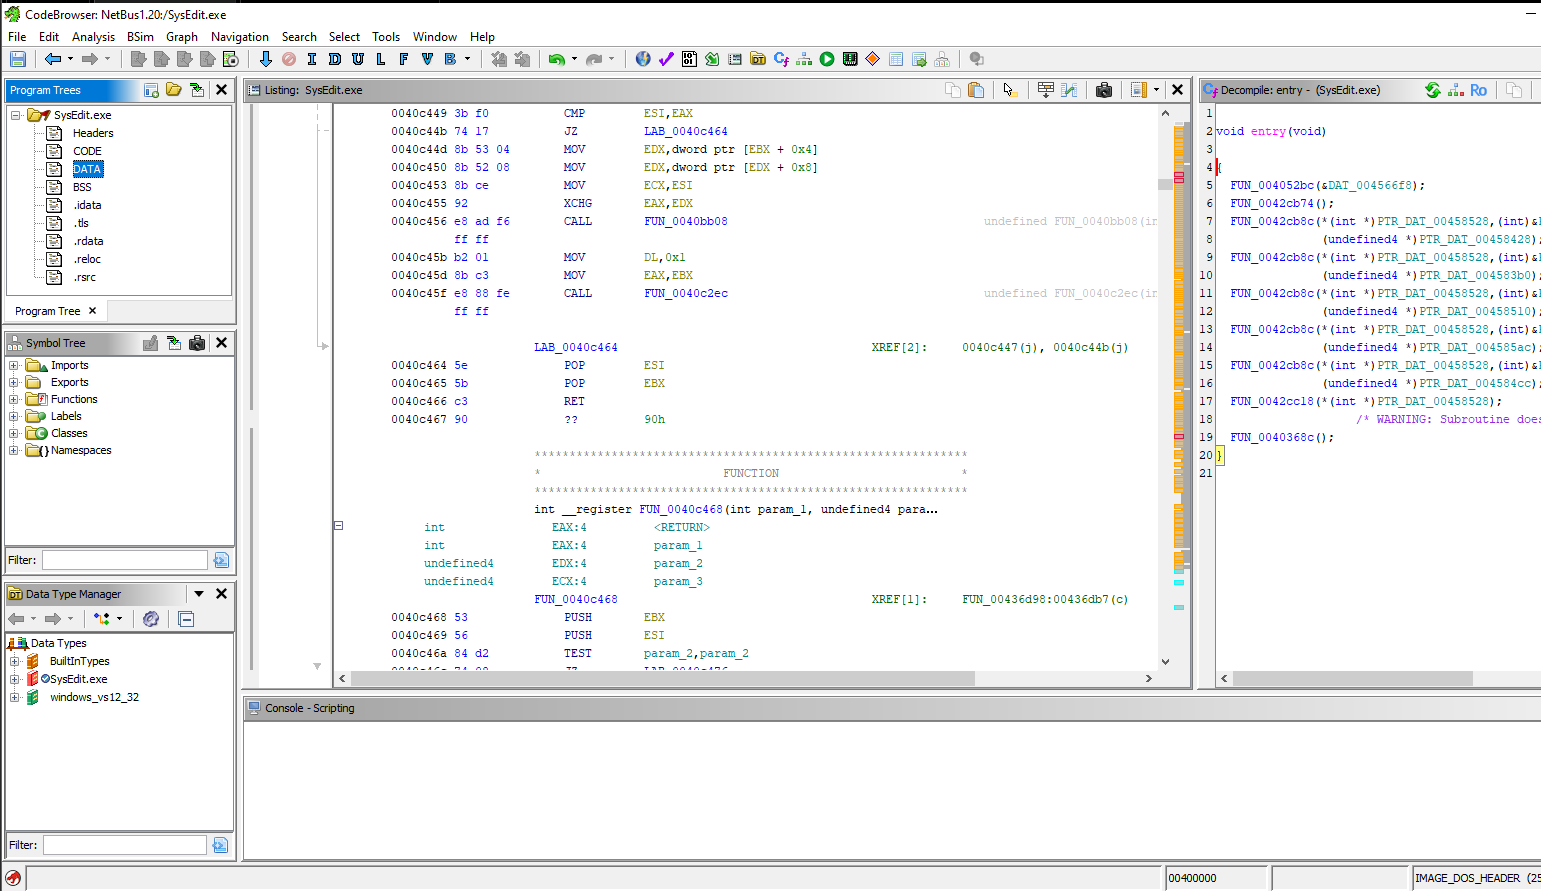Screen dimensions: 1541x891
Task: Take a Listing snapshot with the camera icon
Action: 1104,90
